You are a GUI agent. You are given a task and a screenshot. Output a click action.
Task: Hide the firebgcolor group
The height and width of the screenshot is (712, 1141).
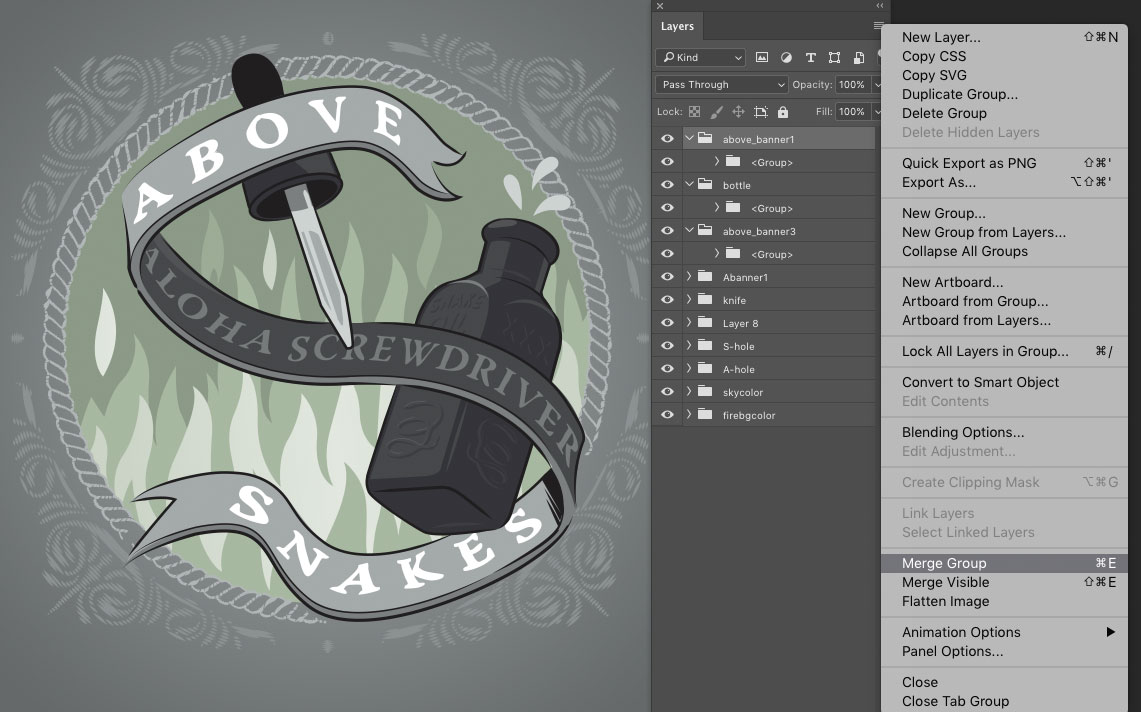pyautogui.click(x=667, y=415)
